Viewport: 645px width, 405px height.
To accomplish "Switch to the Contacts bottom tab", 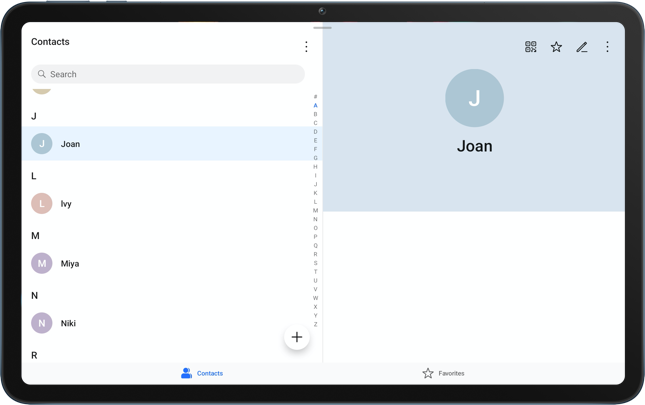I will 202,373.
